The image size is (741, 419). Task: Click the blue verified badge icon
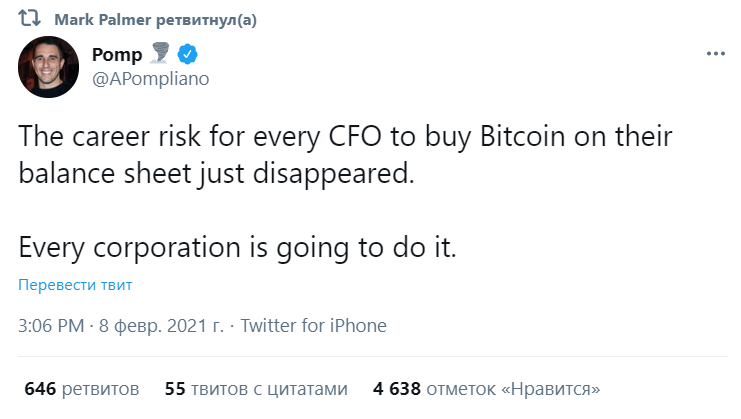click(x=188, y=54)
